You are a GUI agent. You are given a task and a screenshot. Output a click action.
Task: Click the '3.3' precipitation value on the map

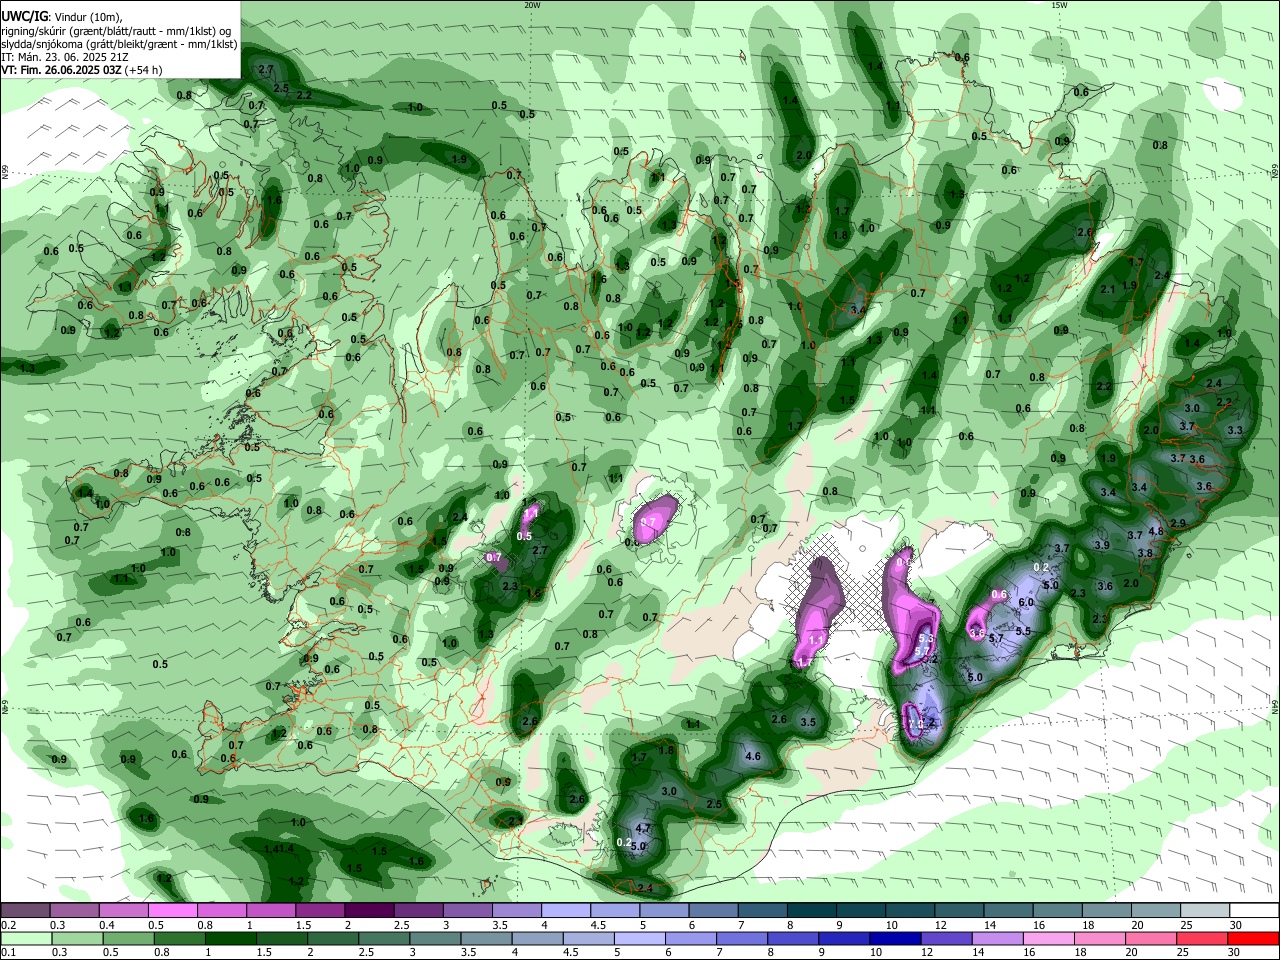pos(1235,431)
